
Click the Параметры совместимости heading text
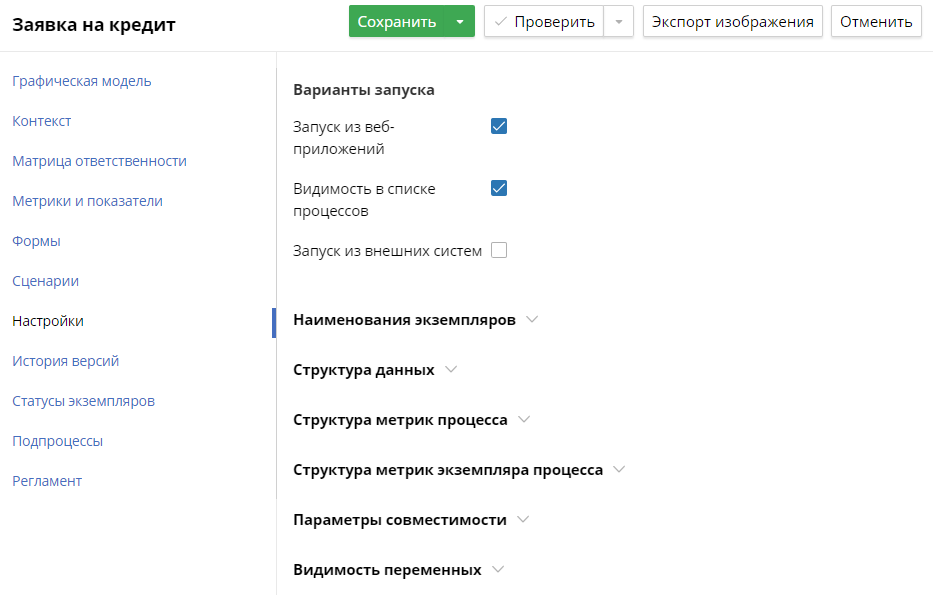pos(400,519)
